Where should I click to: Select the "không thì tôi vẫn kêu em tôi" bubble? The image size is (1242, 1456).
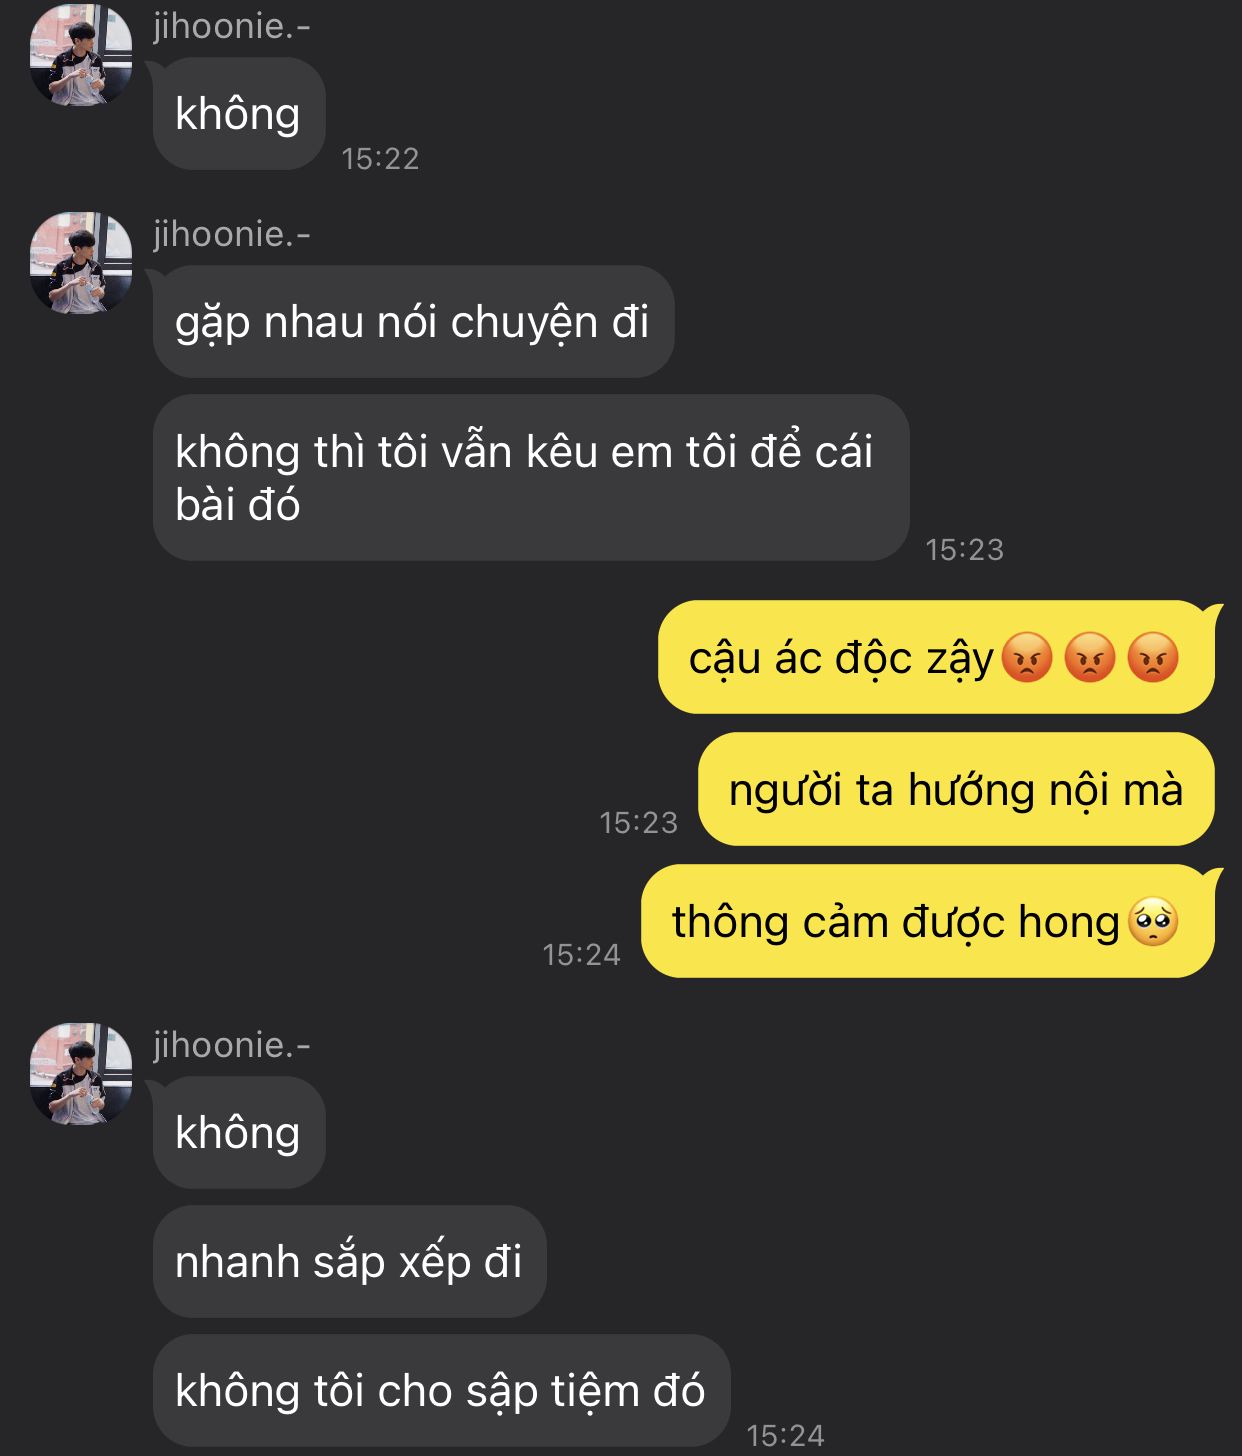point(531,477)
